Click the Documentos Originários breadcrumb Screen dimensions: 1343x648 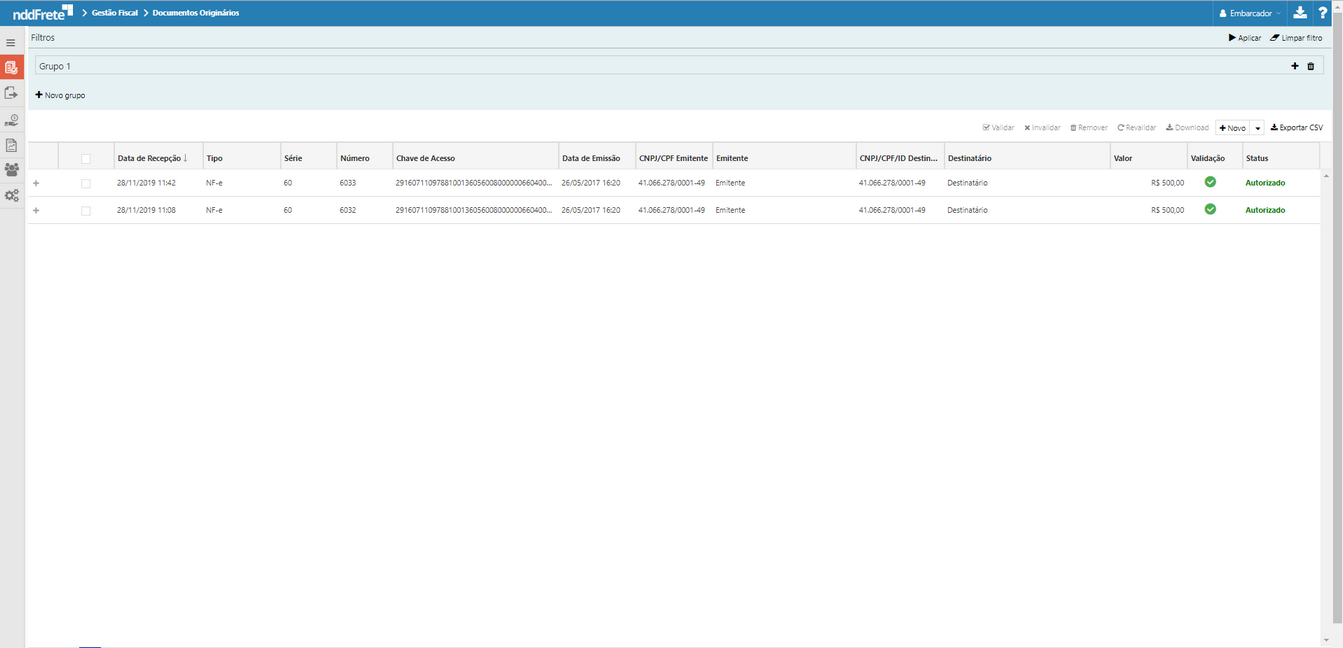tap(195, 13)
